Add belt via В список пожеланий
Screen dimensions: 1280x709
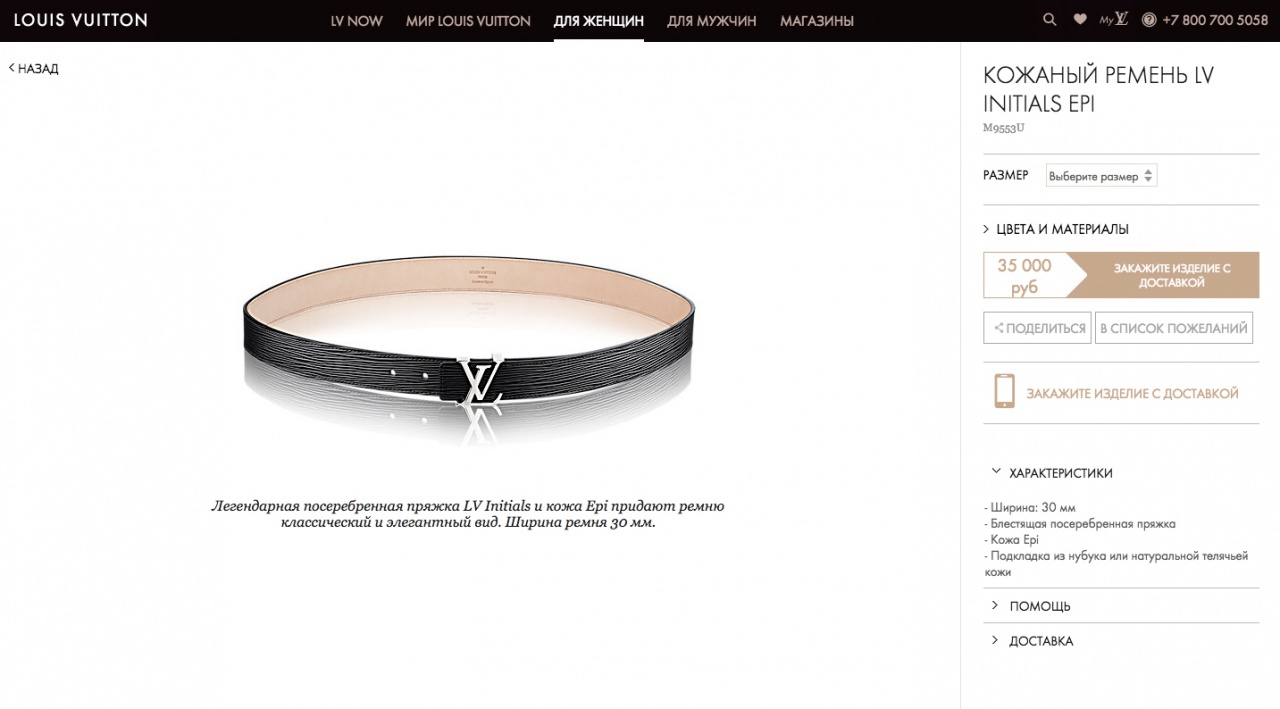[1174, 328]
